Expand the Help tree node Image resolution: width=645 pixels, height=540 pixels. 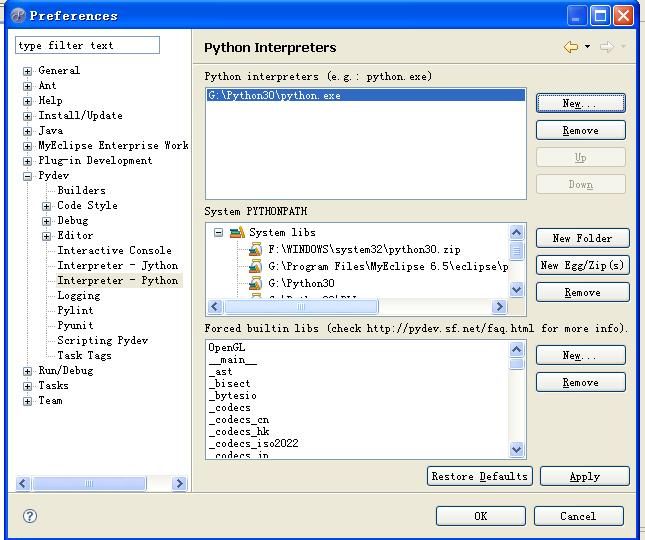click(x=27, y=101)
